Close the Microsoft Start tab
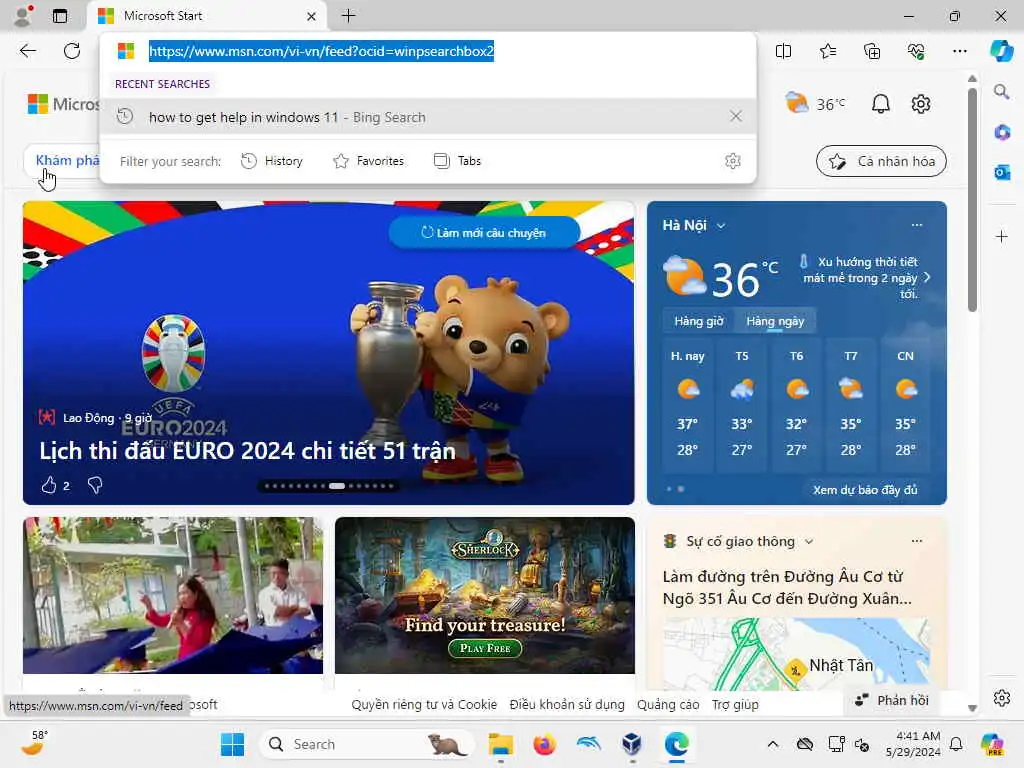This screenshot has height=768, width=1024. (312, 16)
